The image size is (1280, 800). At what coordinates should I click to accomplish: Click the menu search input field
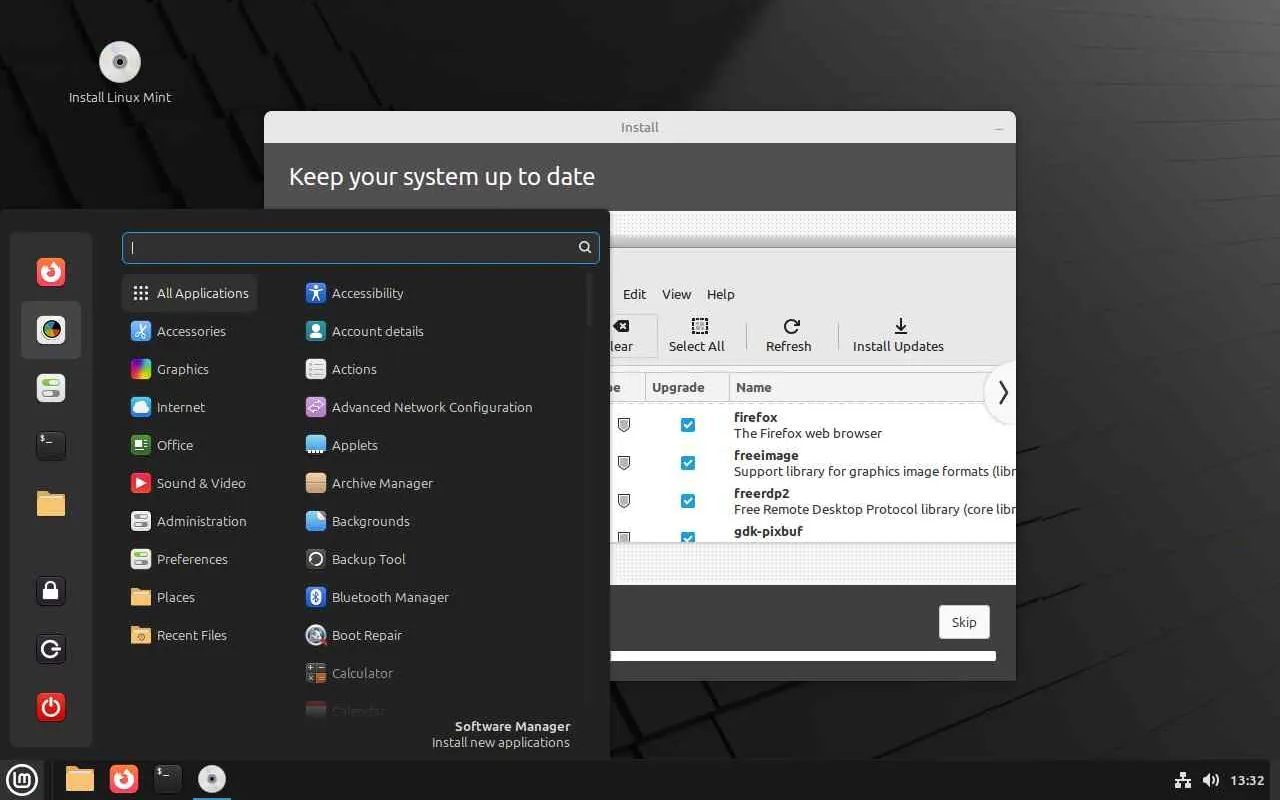(361, 248)
